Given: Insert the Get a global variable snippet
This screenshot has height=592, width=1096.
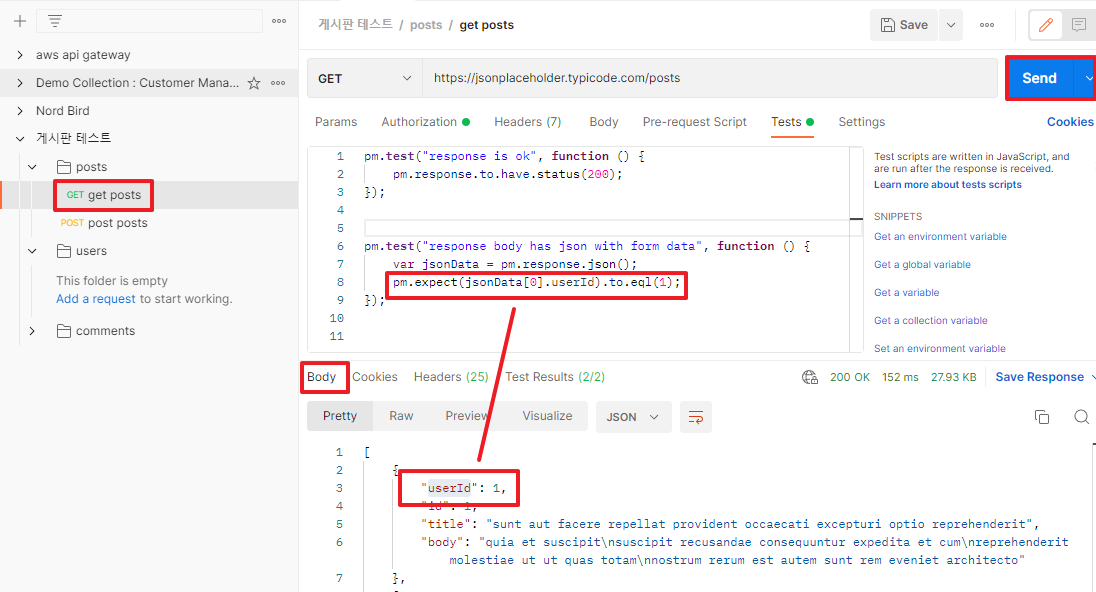Looking at the screenshot, I should (x=922, y=265).
